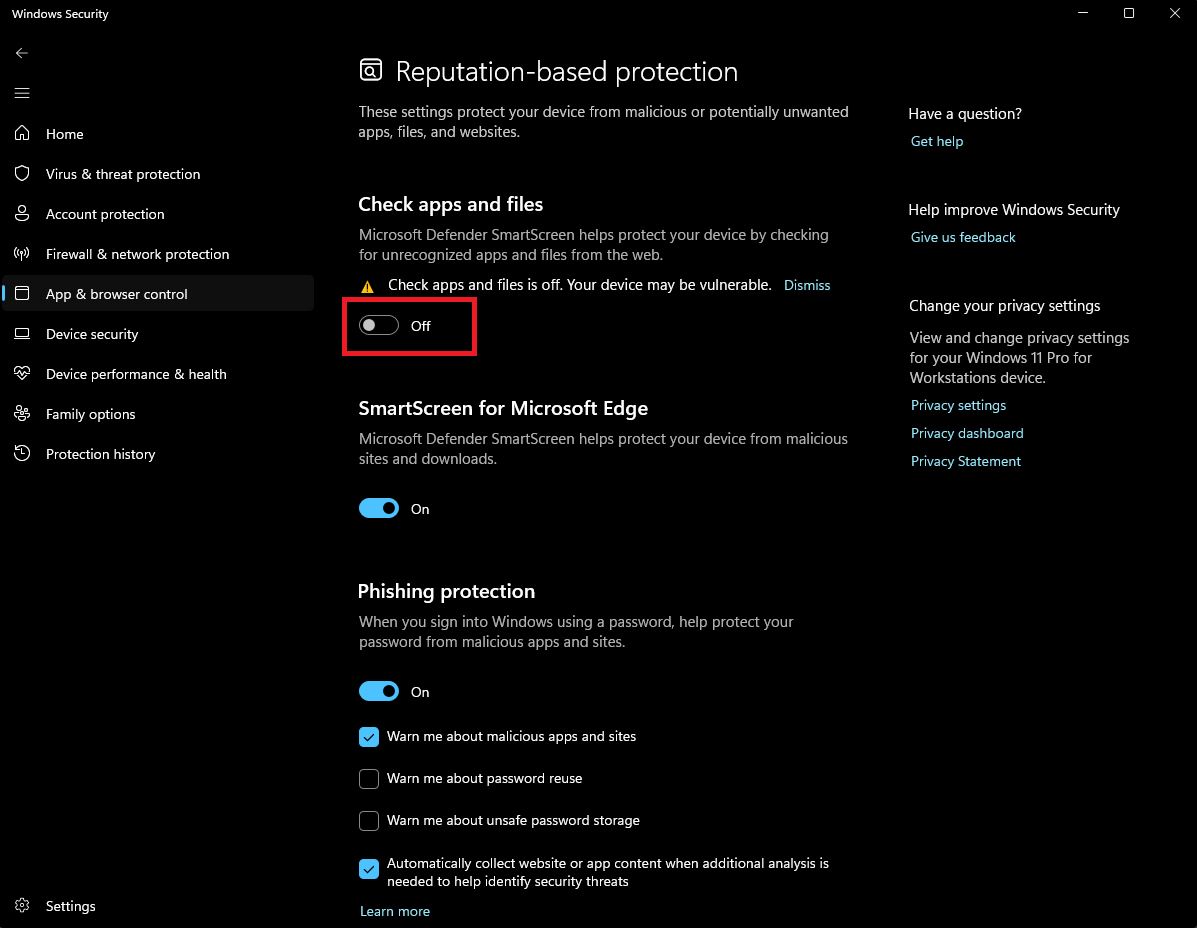The width and height of the screenshot is (1197, 928).
Task: Check Warn me about unsafe password storage
Action: 369,821
